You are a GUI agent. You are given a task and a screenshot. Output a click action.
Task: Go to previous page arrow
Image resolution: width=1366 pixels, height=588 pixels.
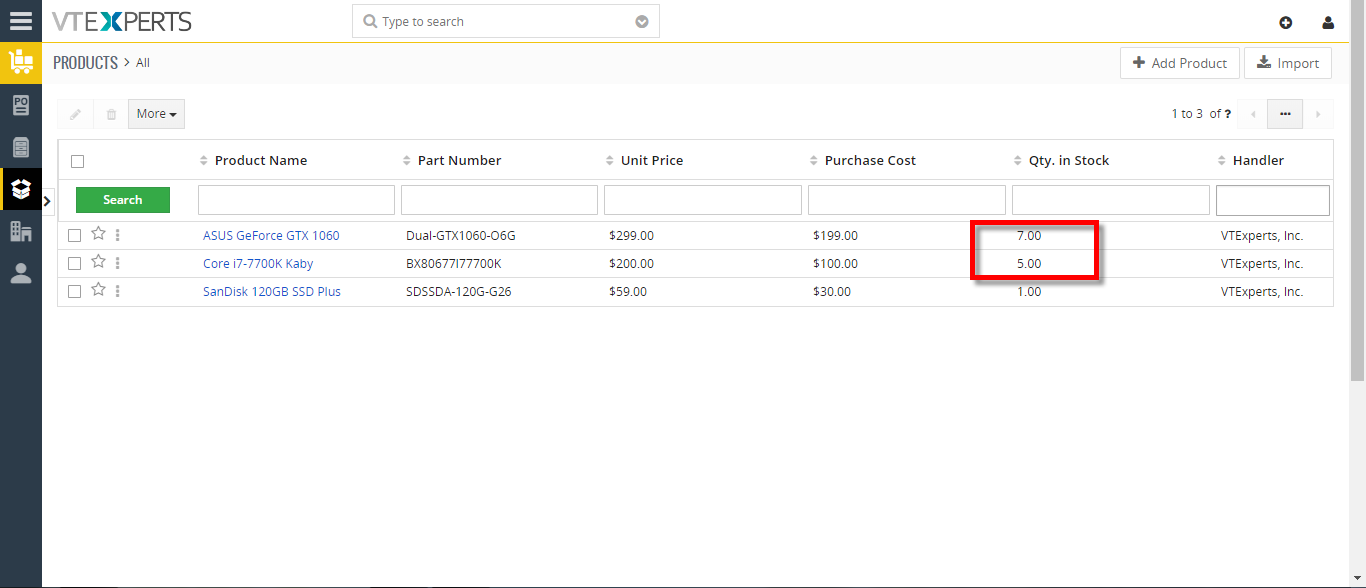(x=1253, y=114)
